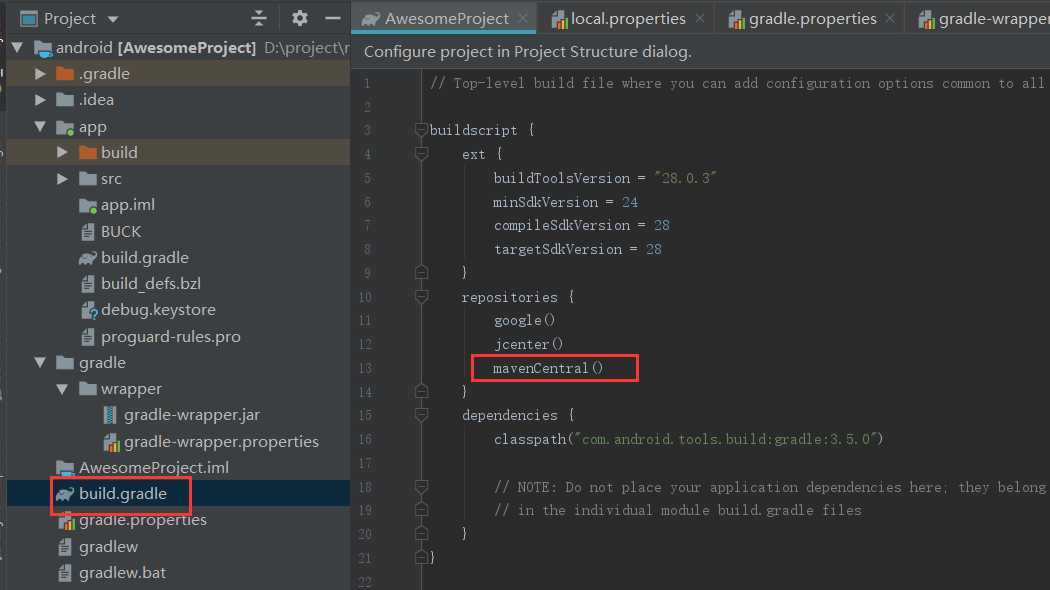Fold the NOTE comment at line 18
The height and width of the screenshot is (590, 1050).
(421, 487)
